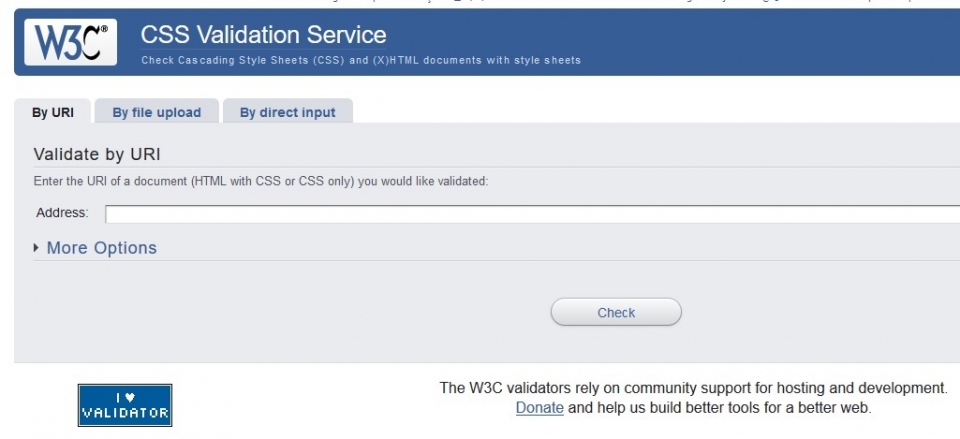Click the Validate by URI heading
The image size is (960, 439).
pyautogui.click(x=97, y=154)
